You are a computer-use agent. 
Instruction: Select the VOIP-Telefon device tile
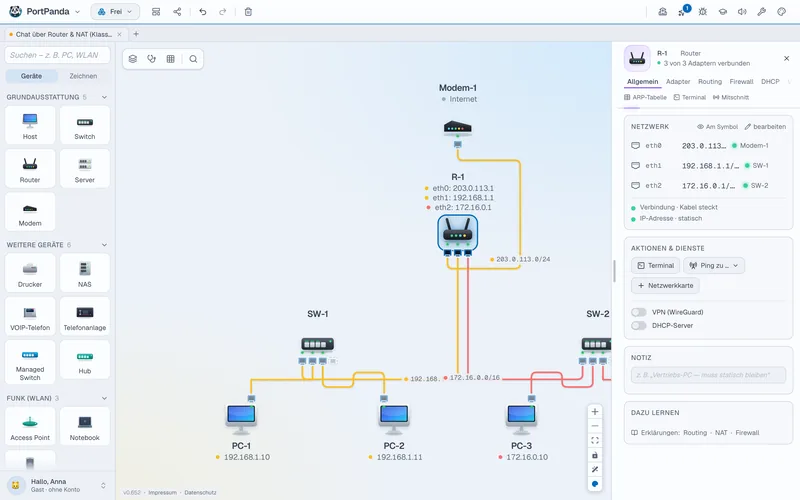tap(30, 316)
